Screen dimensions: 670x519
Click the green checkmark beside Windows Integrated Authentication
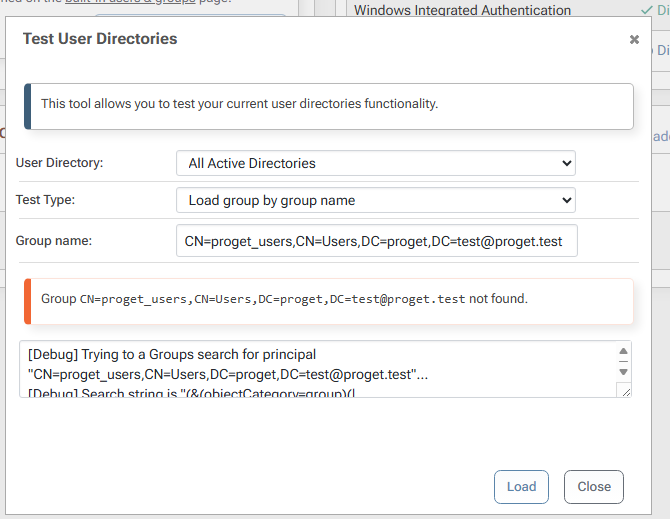click(647, 10)
